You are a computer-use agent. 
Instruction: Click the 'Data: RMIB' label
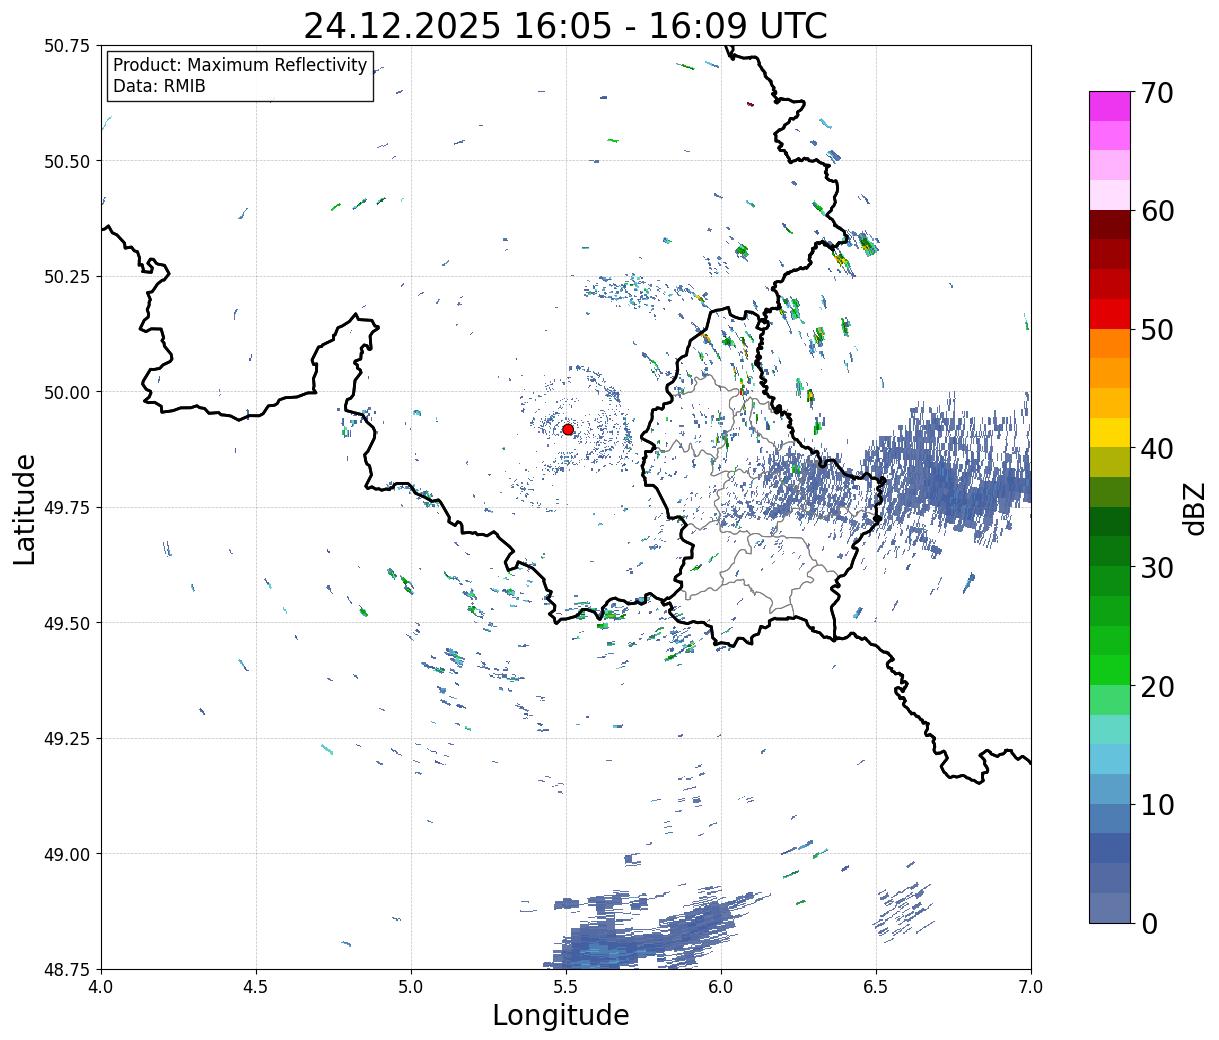coord(159,86)
